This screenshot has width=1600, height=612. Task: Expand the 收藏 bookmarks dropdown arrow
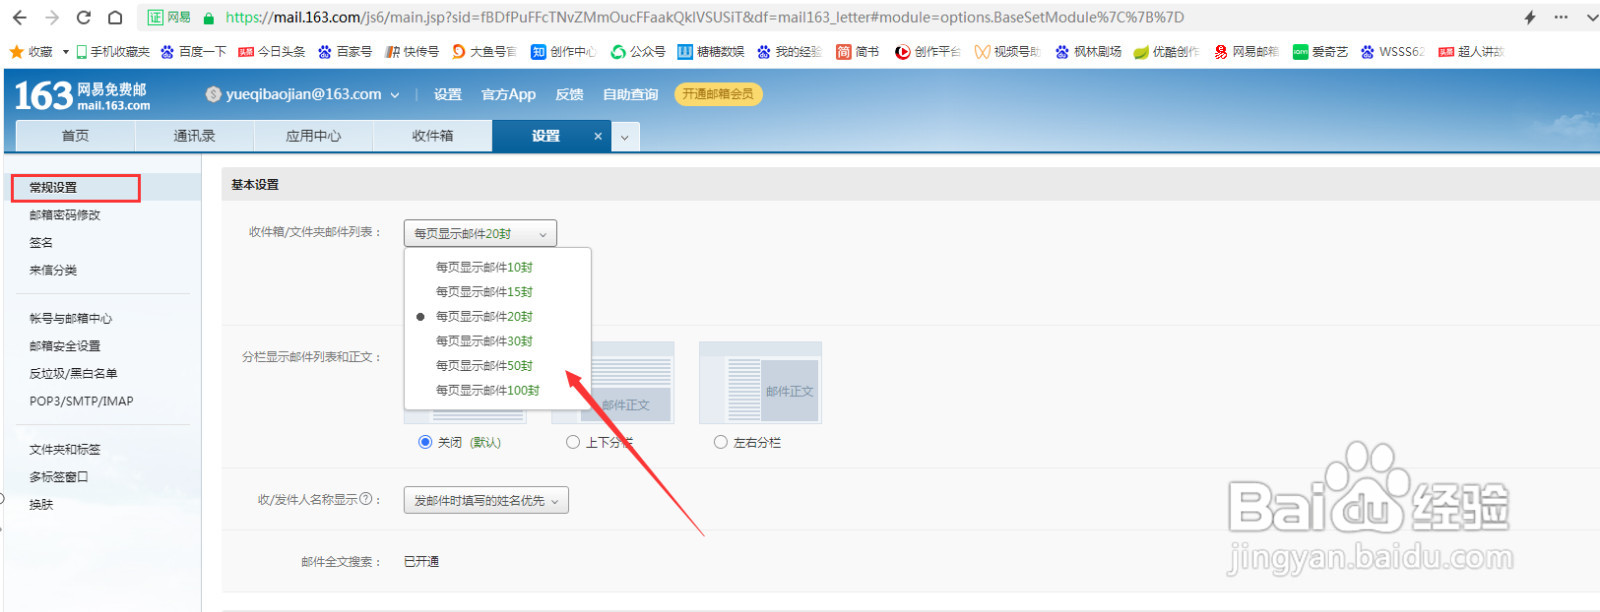click(x=66, y=51)
